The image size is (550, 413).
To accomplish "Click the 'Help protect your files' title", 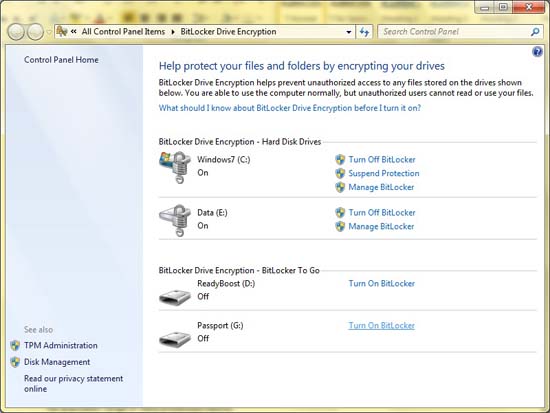I will (302, 66).
